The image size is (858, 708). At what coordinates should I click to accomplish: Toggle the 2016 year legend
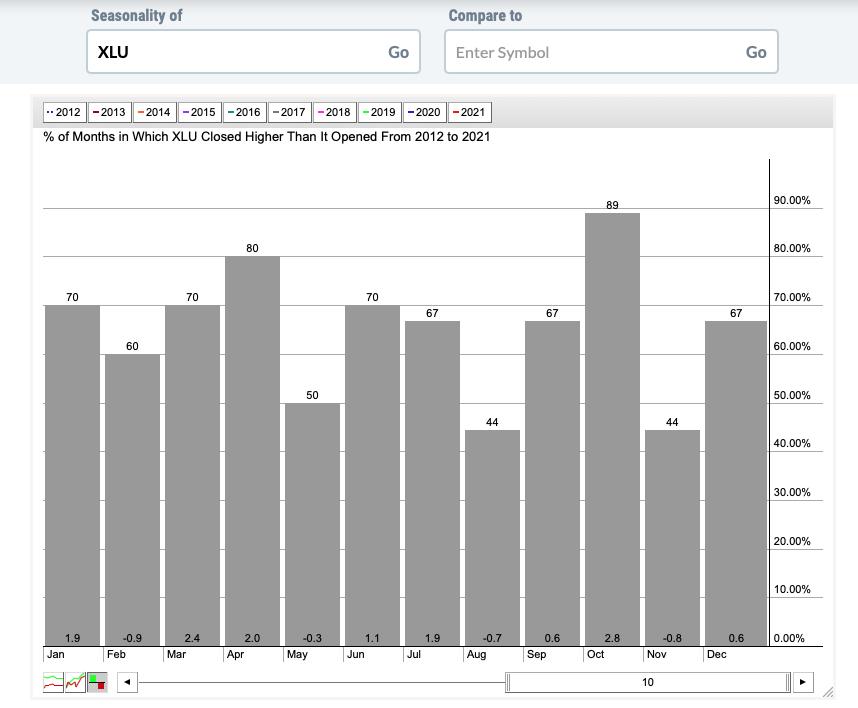pyautogui.click(x=245, y=112)
